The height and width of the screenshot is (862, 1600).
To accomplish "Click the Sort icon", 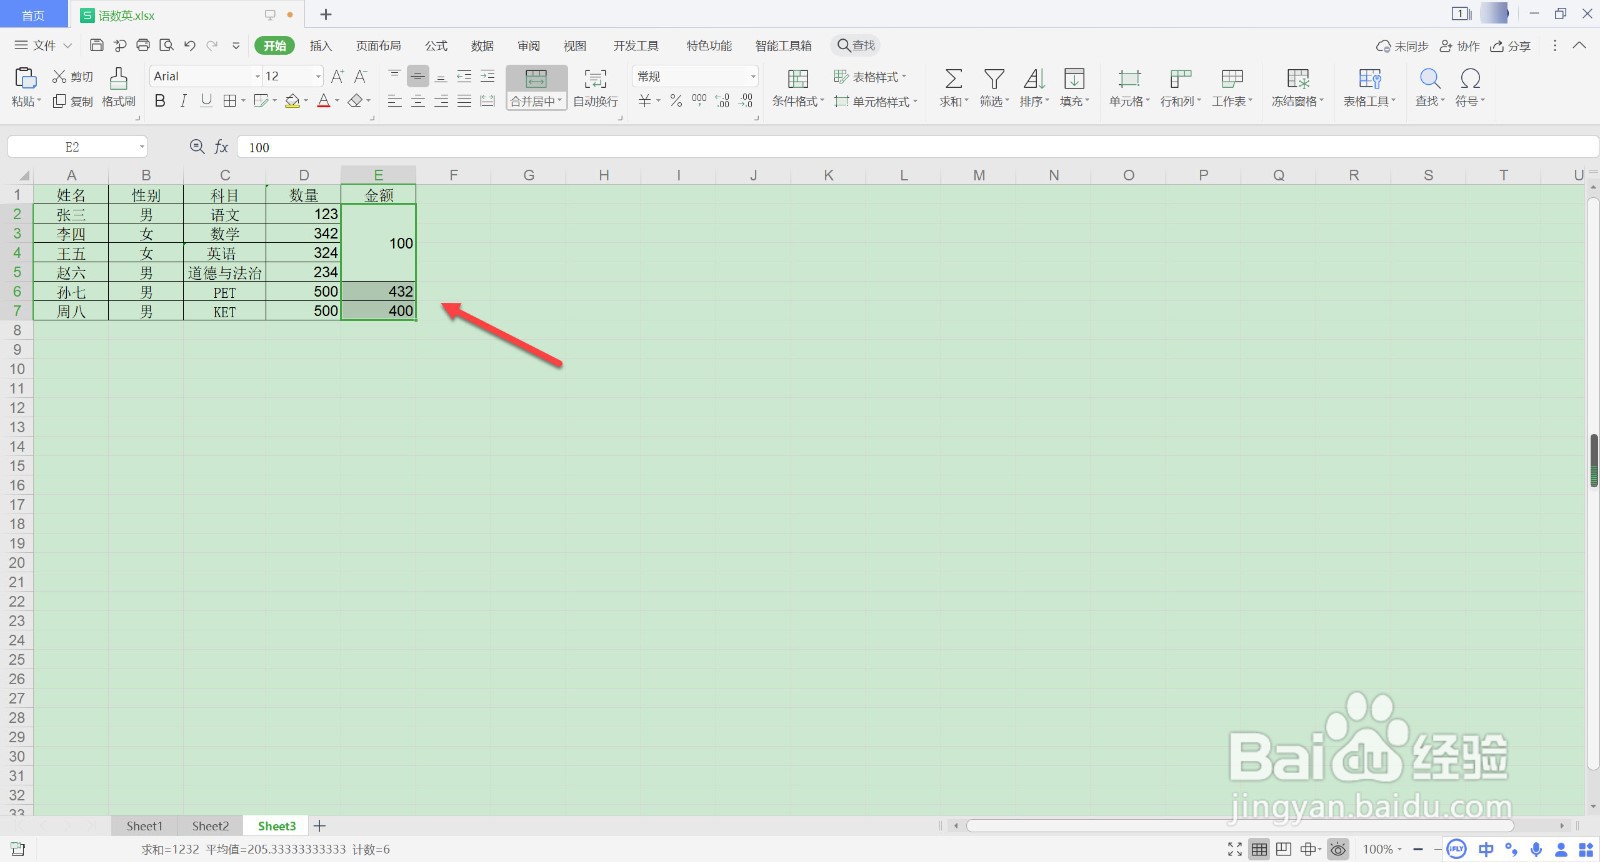I will pos(1034,78).
